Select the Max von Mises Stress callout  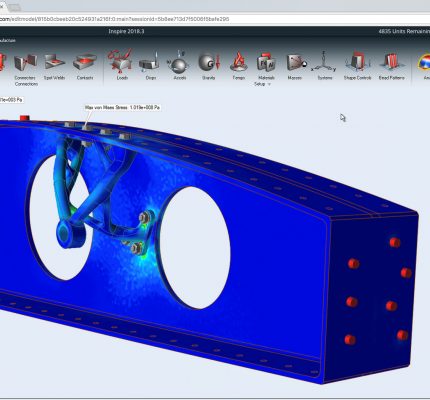122,108
